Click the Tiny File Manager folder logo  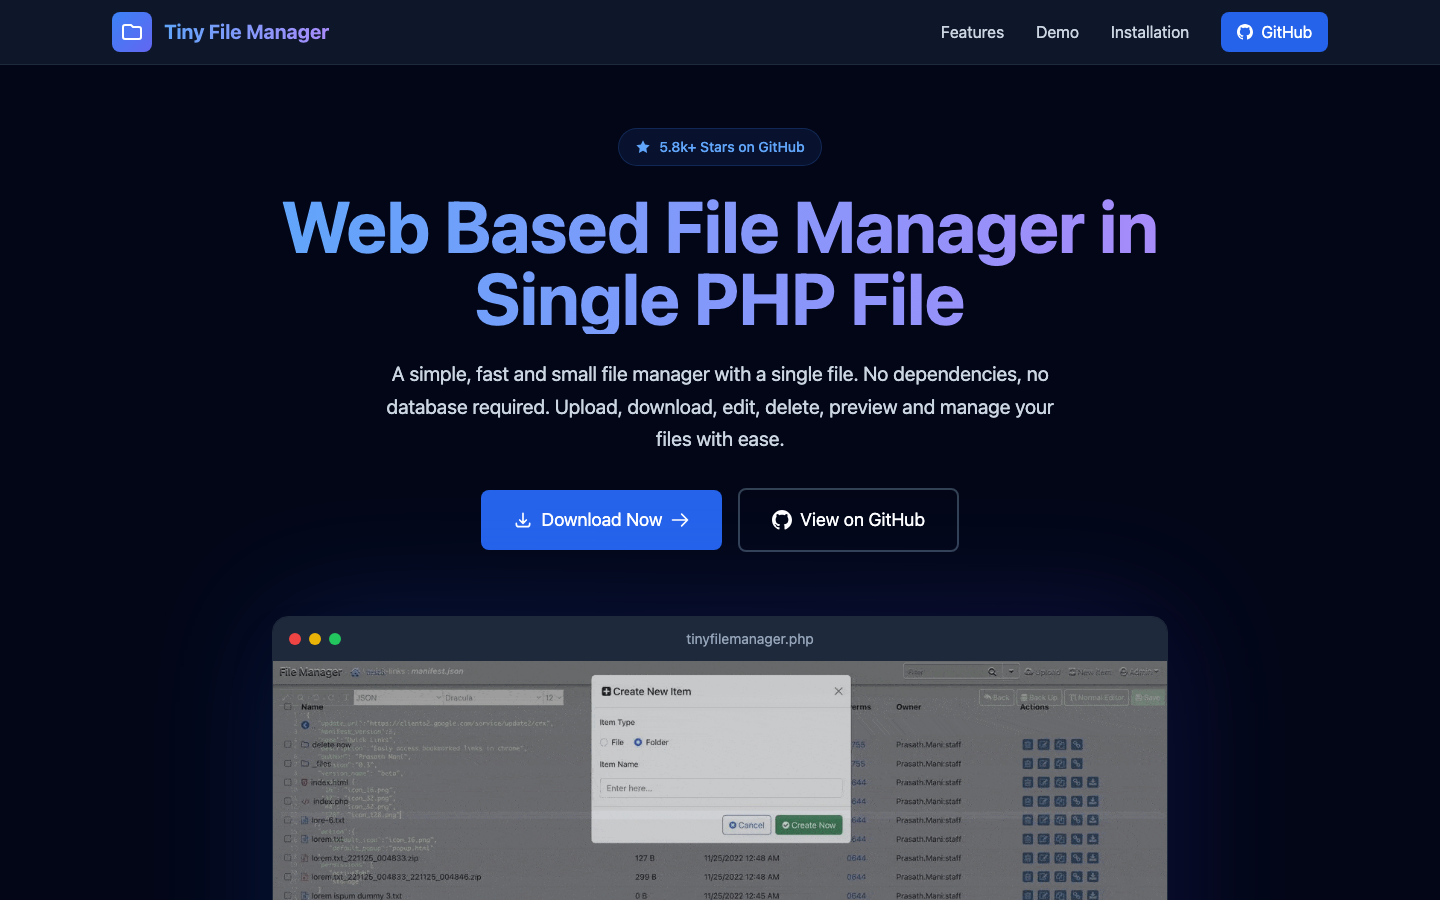pyautogui.click(x=131, y=31)
